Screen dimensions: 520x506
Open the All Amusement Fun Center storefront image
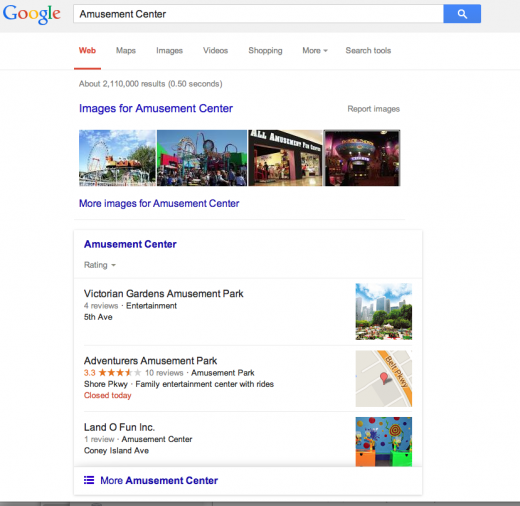(x=285, y=158)
